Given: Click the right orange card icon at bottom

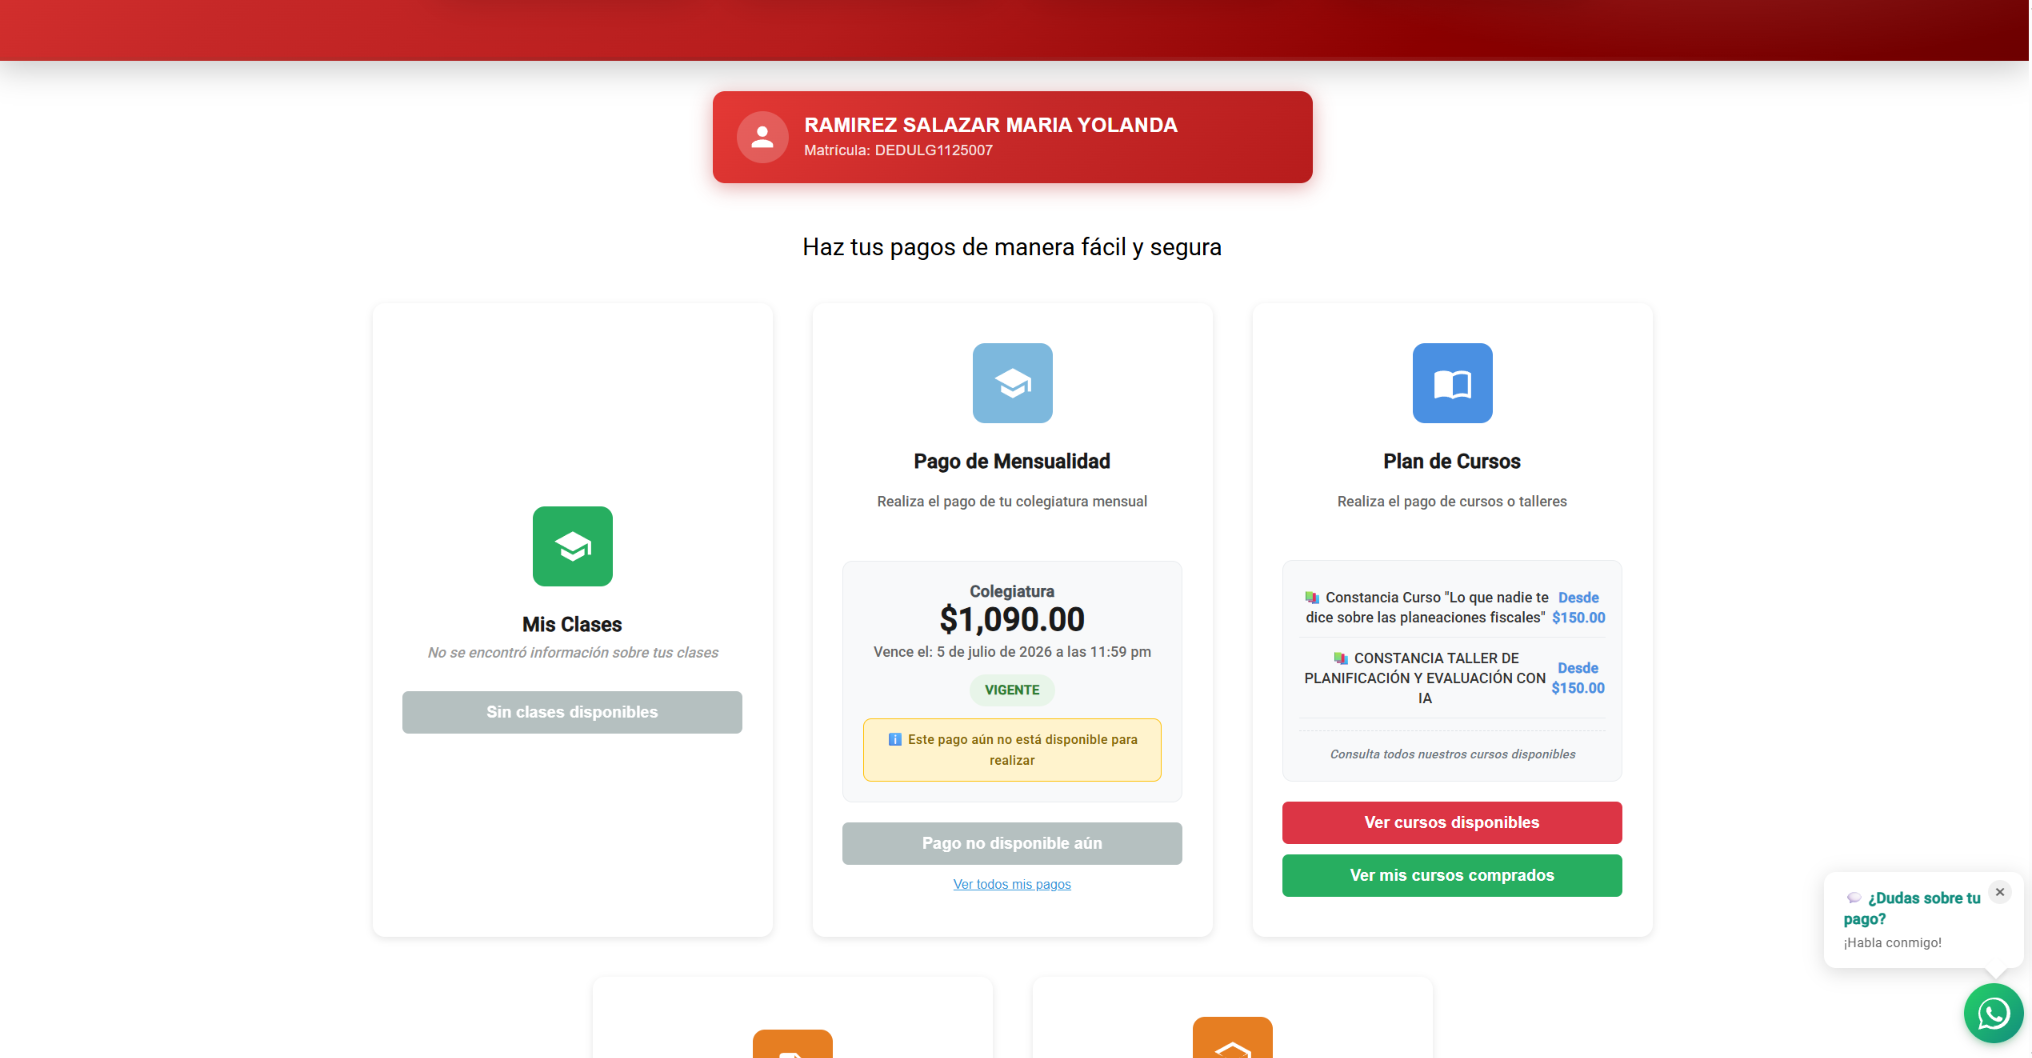Looking at the screenshot, I should click(1232, 1038).
